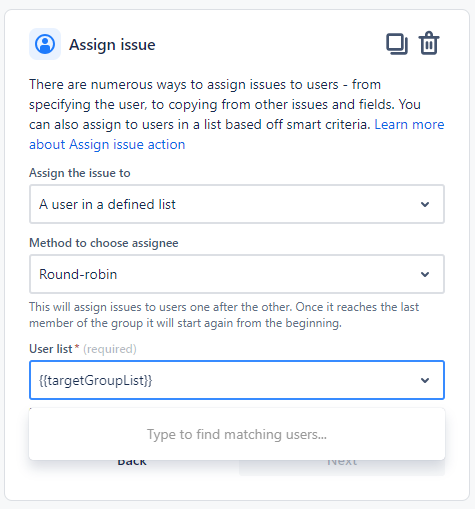Click the chevron arrow in the Round-robin field
The width and height of the screenshot is (475, 509).
pos(425,274)
